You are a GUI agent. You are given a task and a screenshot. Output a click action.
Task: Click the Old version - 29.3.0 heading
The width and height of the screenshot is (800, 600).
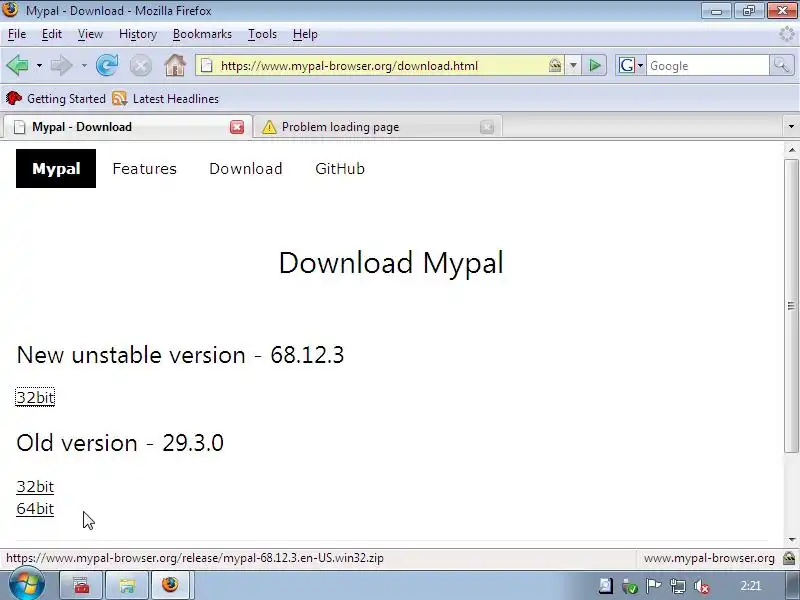point(120,443)
